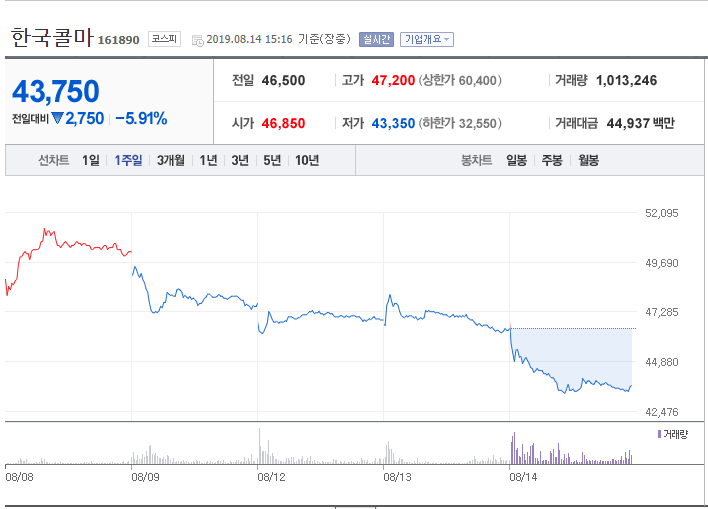Open the 주봉 weekly candle chart

click(x=552, y=160)
